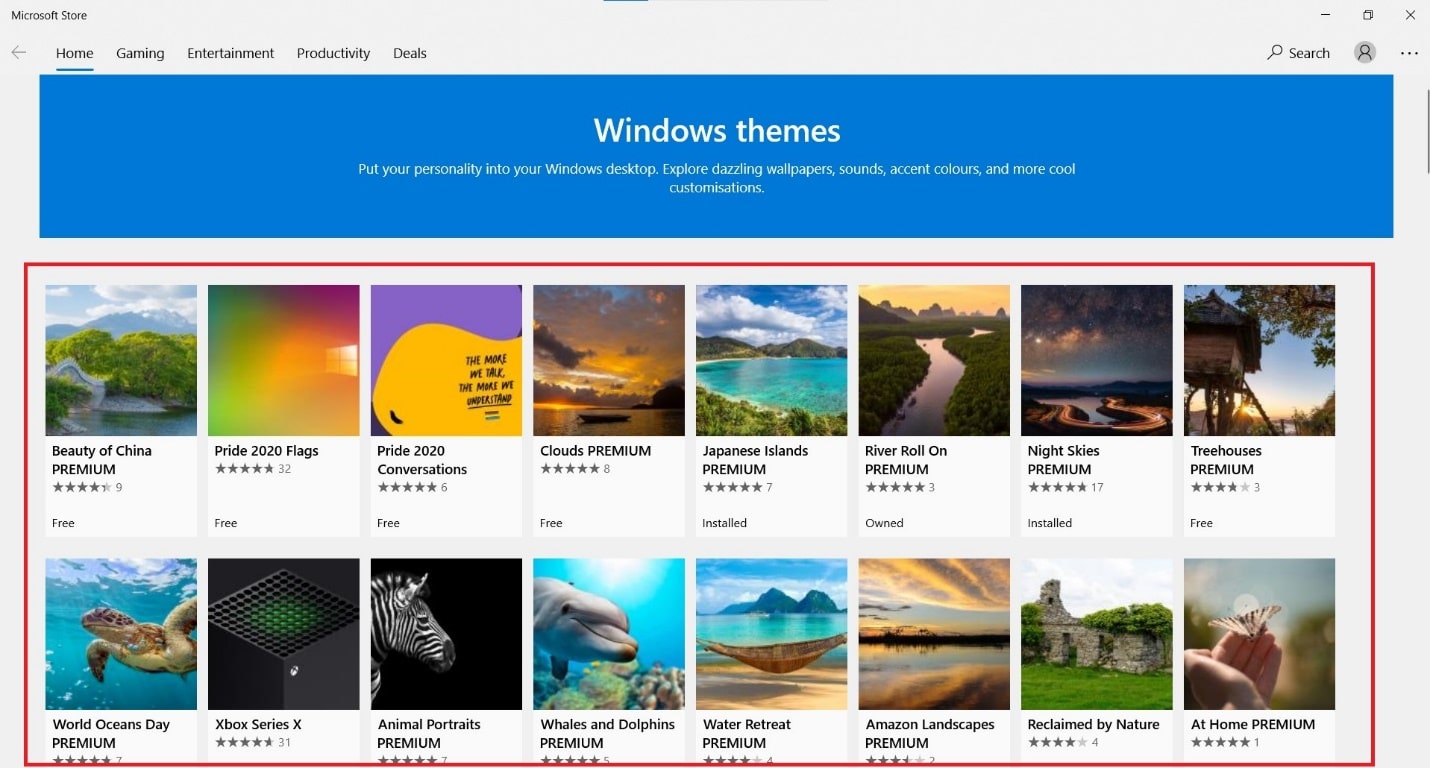This screenshot has width=1430, height=768.
Task: Open the Japanese Islands PREMIUM theme
Action: pos(771,360)
